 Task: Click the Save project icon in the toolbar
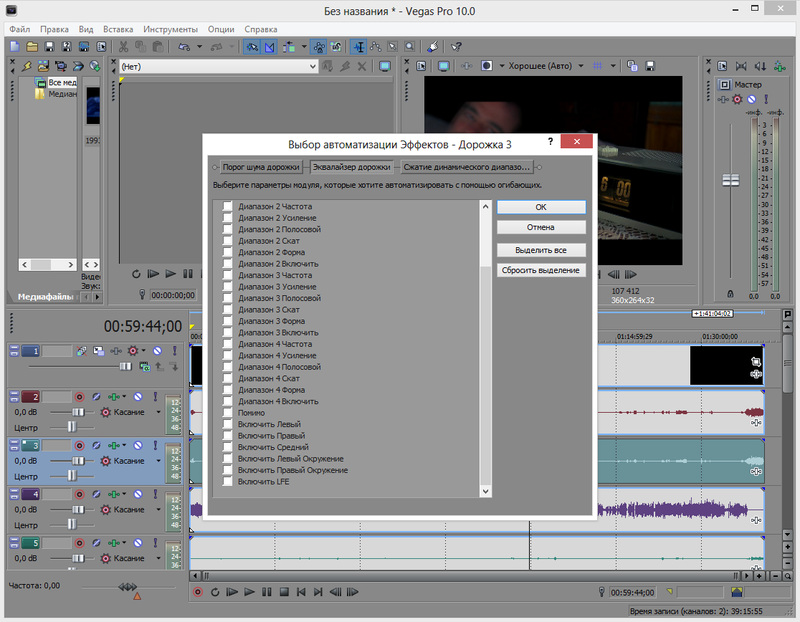pyautogui.click(x=48, y=47)
